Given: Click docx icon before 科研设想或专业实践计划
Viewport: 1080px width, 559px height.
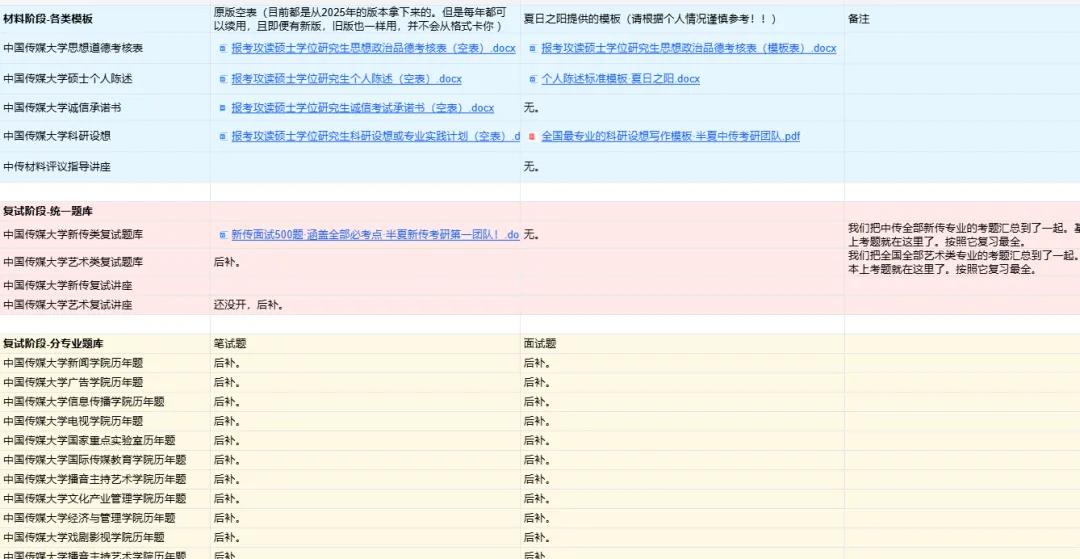Looking at the screenshot, I should 222,137.
